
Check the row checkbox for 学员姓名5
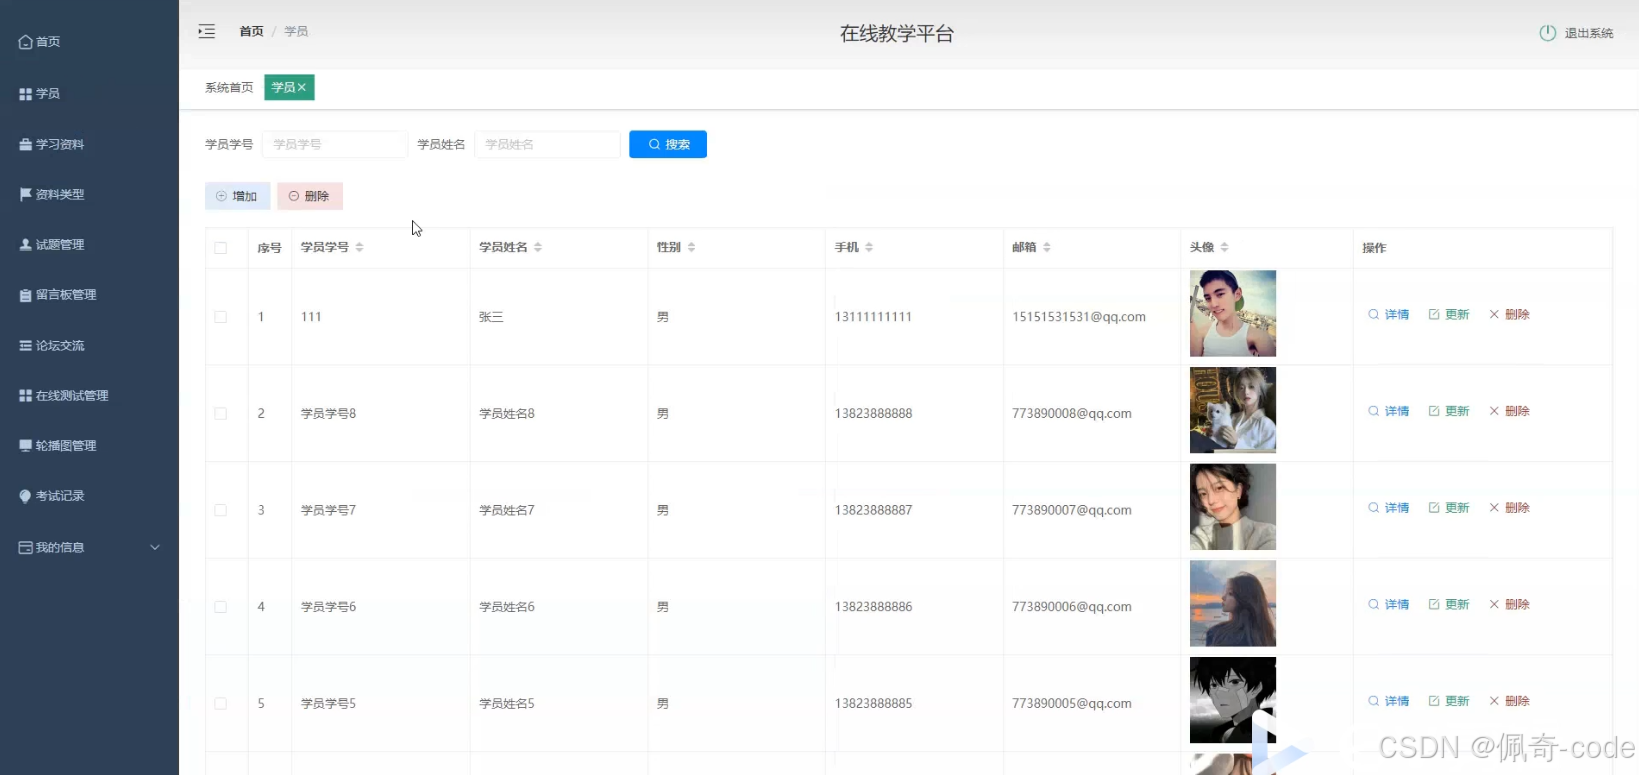pos(221,704)
